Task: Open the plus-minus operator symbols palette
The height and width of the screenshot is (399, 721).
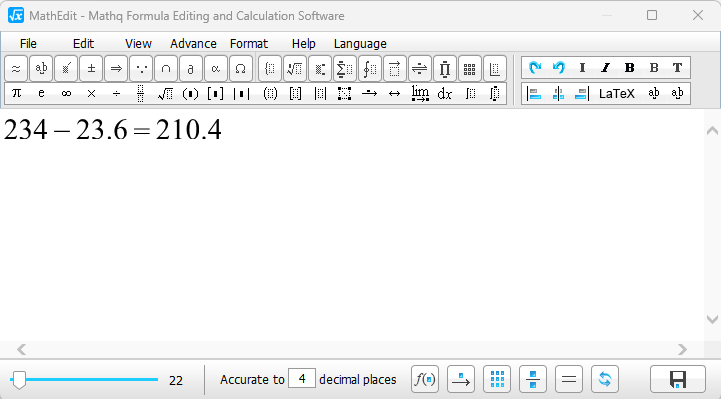Action: click(x=91, y=69)
